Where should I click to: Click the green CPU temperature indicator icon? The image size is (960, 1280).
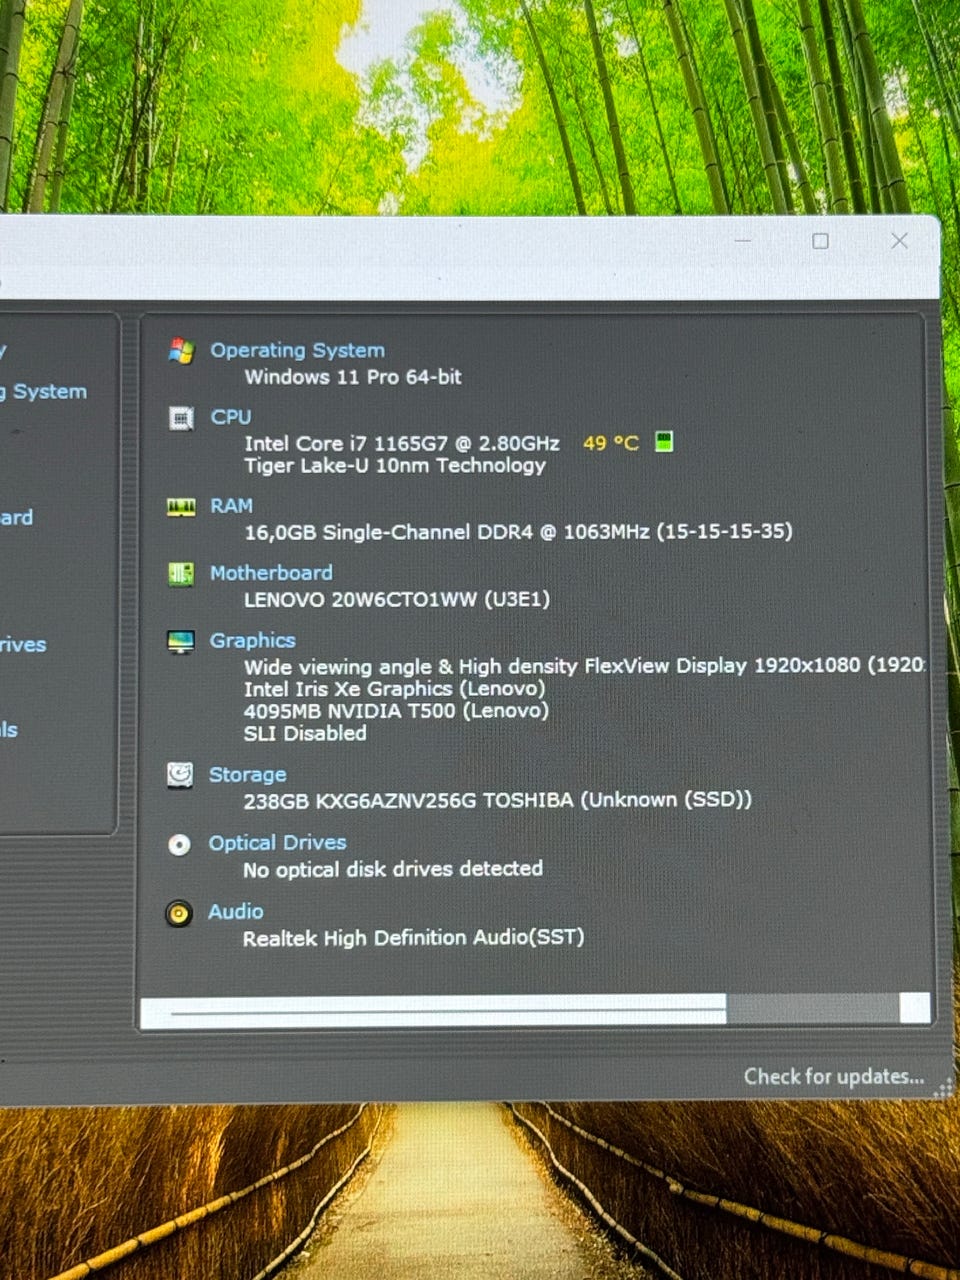(x=664, y=441)
